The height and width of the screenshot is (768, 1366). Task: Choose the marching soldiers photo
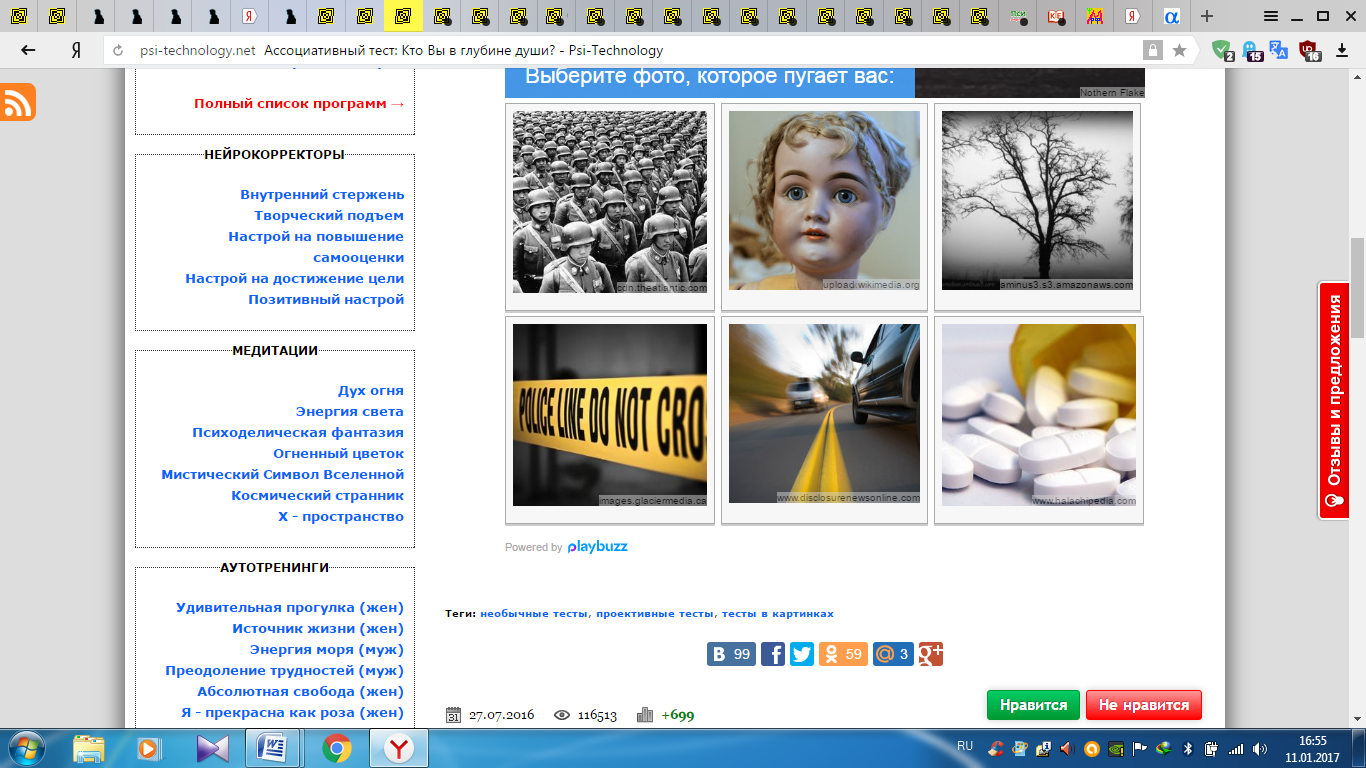pos(610,202)
